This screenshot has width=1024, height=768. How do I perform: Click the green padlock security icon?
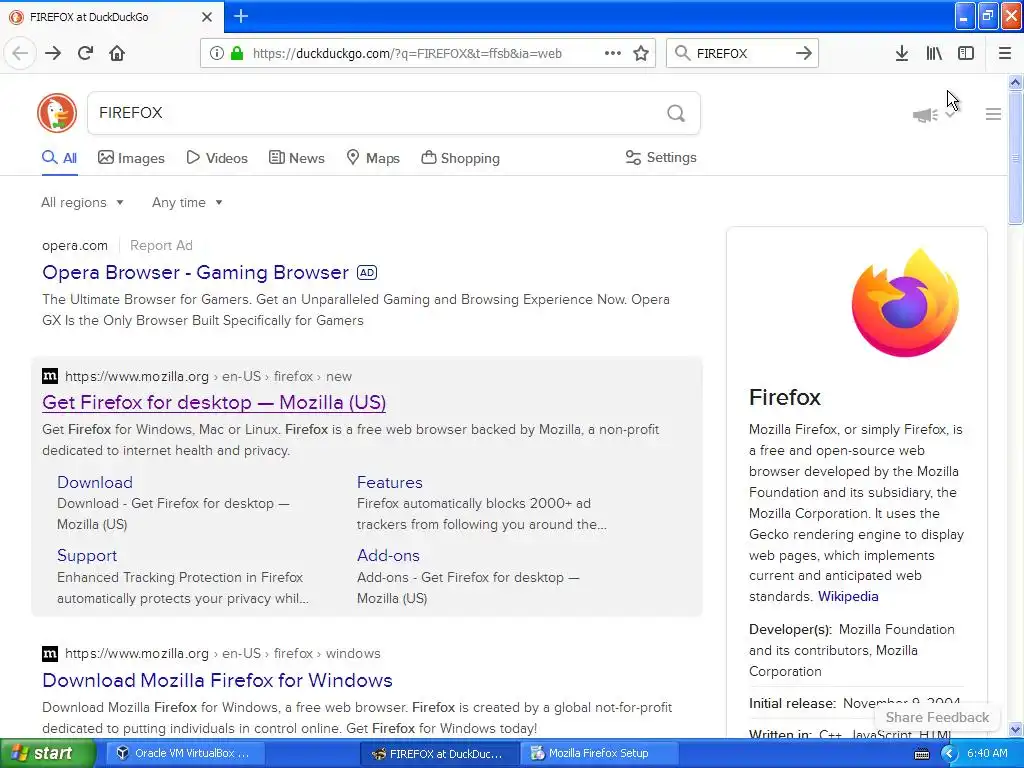click(237, 53)
